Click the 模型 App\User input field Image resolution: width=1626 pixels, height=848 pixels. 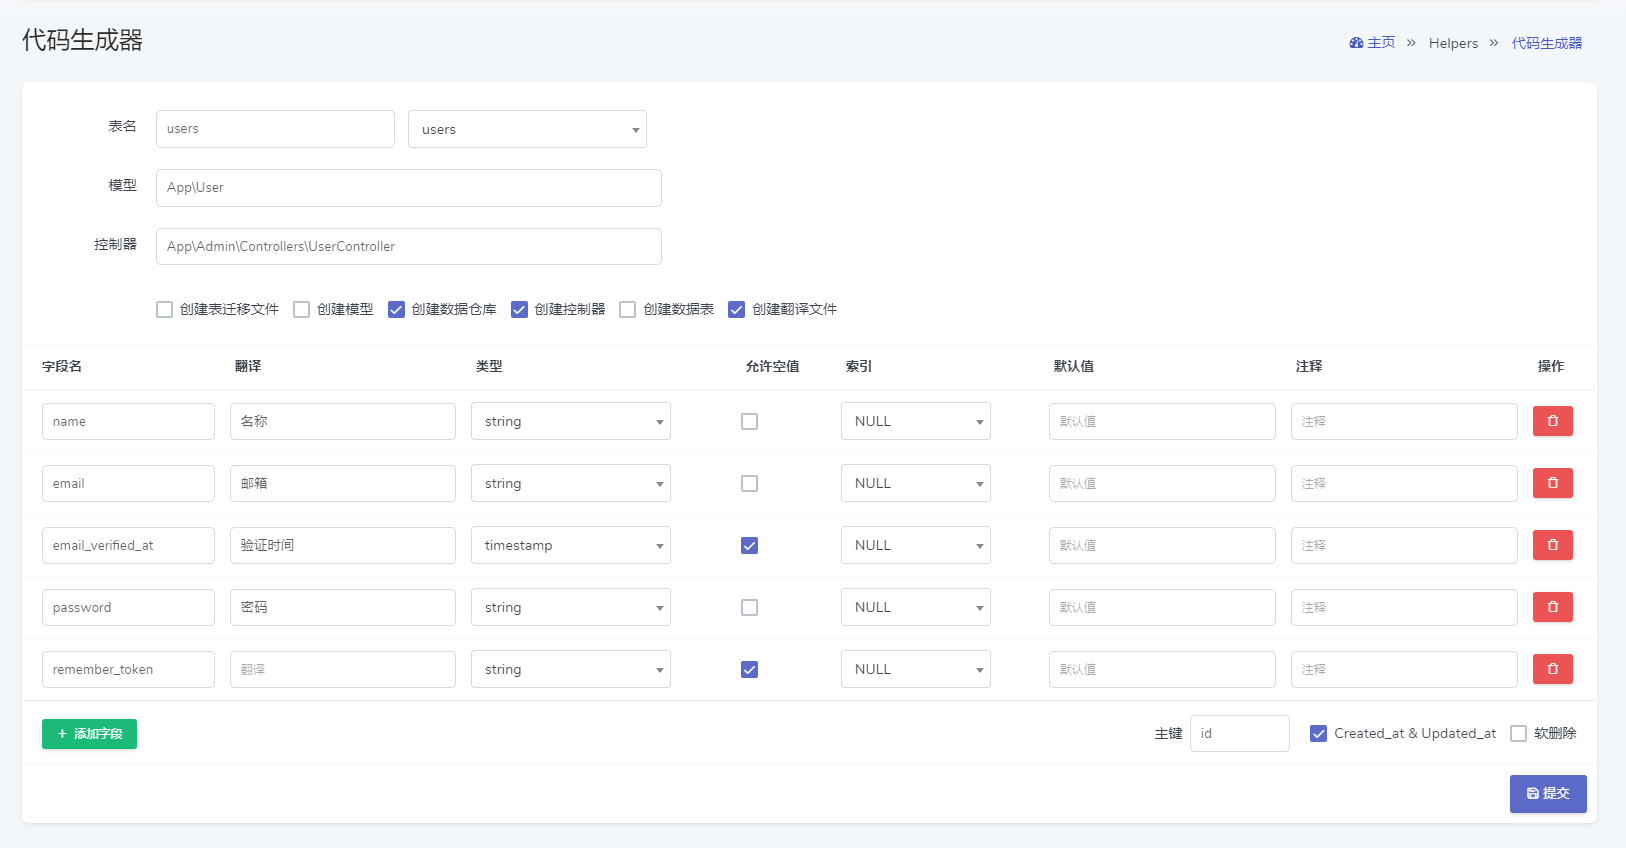(x=408, y=188)
